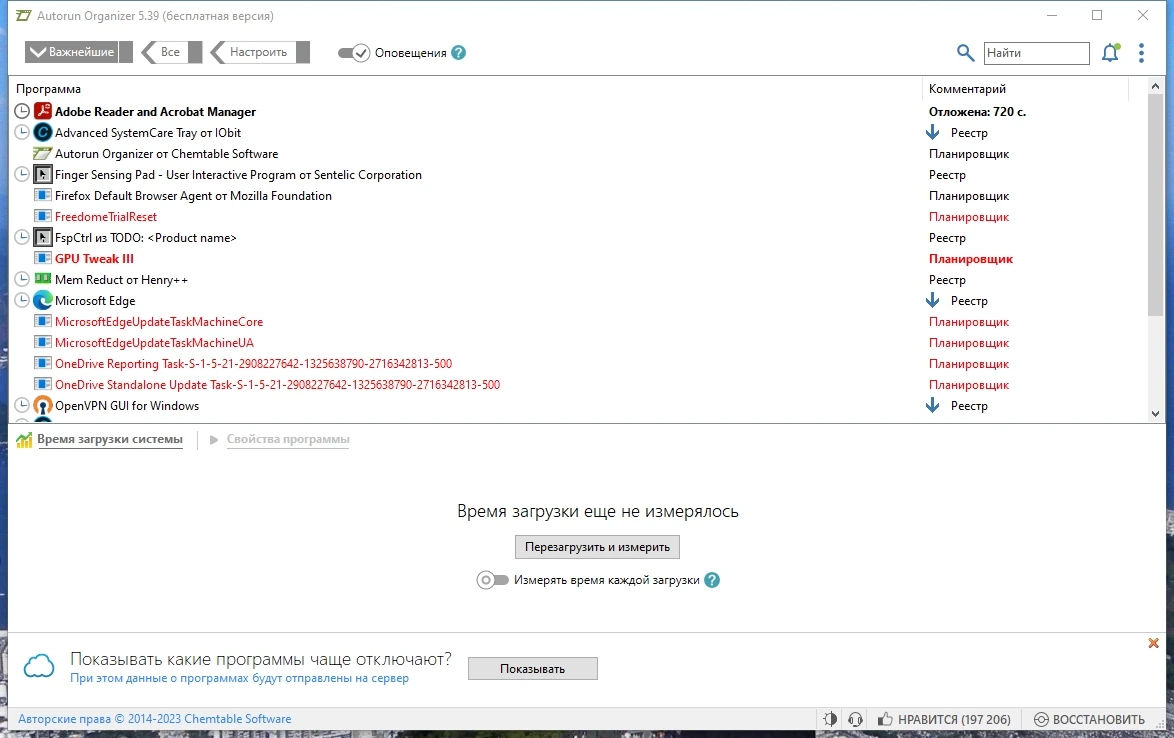Click the Finger Sensing Pad icon
The width and height of the screenshot is (1174, 738).
coord(43,174)
